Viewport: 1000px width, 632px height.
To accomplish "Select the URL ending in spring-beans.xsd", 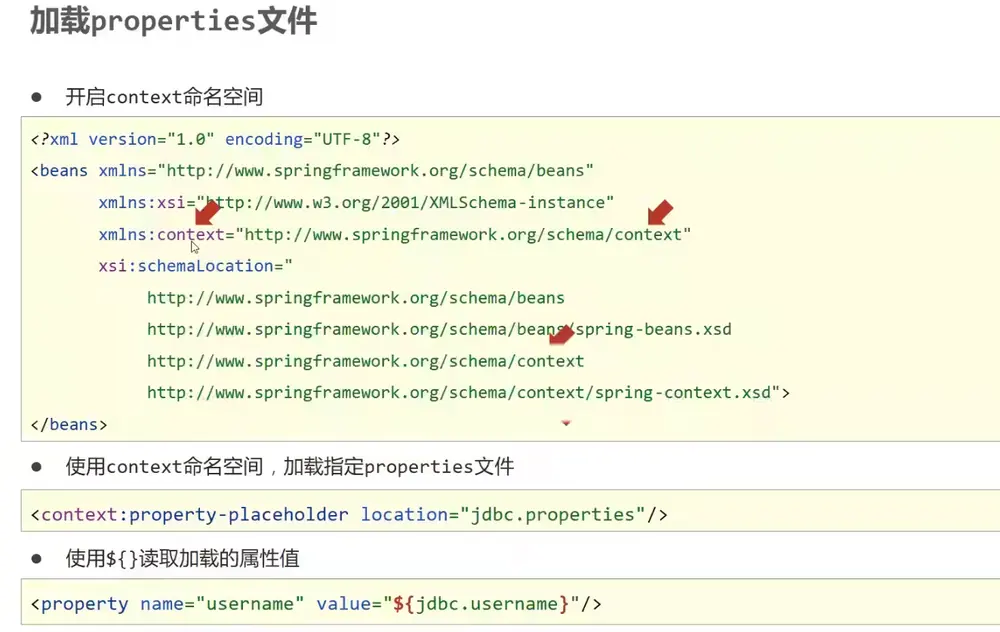I will tap(439, 330).
